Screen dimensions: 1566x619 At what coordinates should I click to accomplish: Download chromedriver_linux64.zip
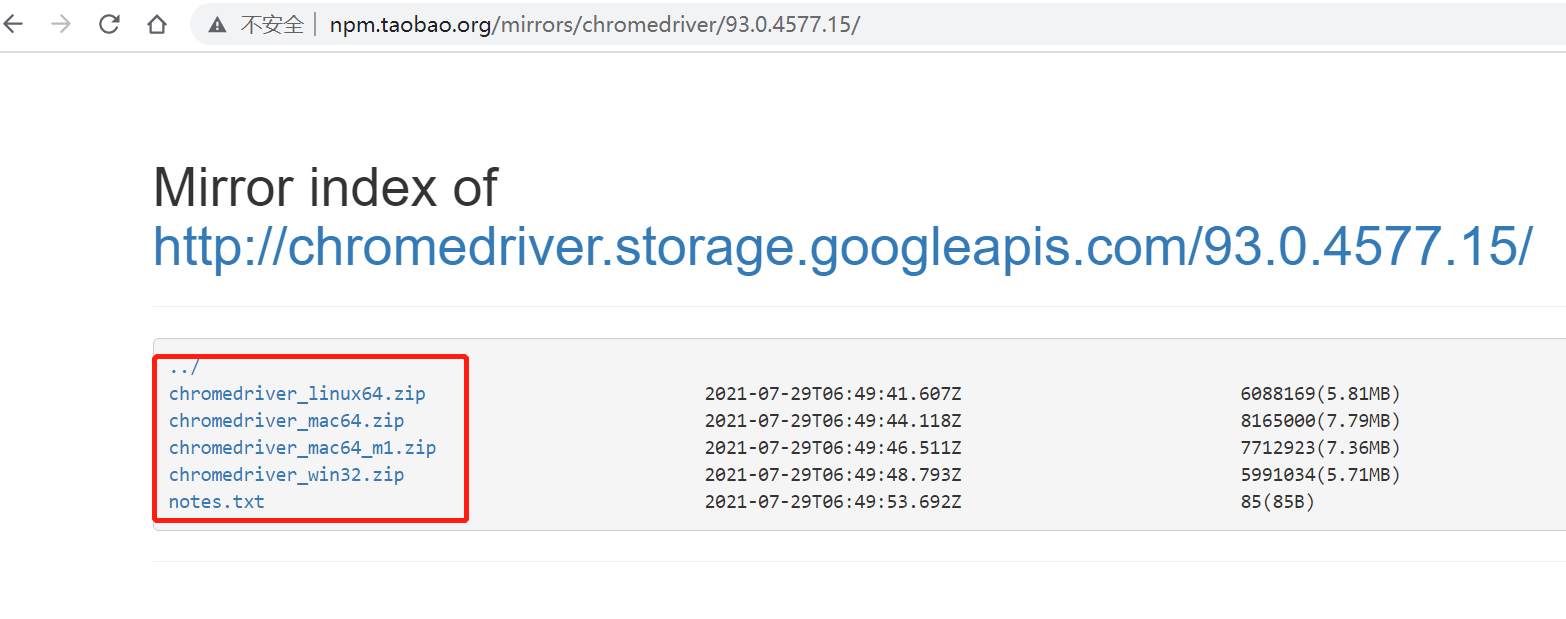(x=297, y=394)
